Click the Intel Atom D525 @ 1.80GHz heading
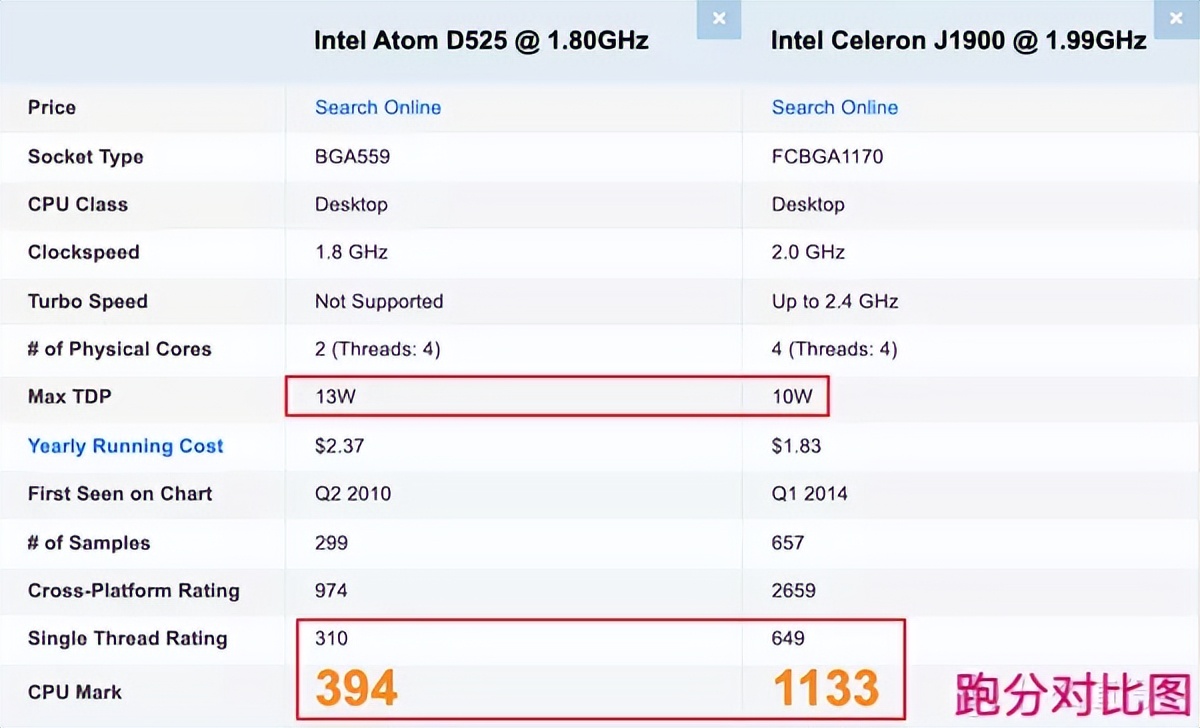The height and width of the screenshot is (728, 1200). click(481, 40)
